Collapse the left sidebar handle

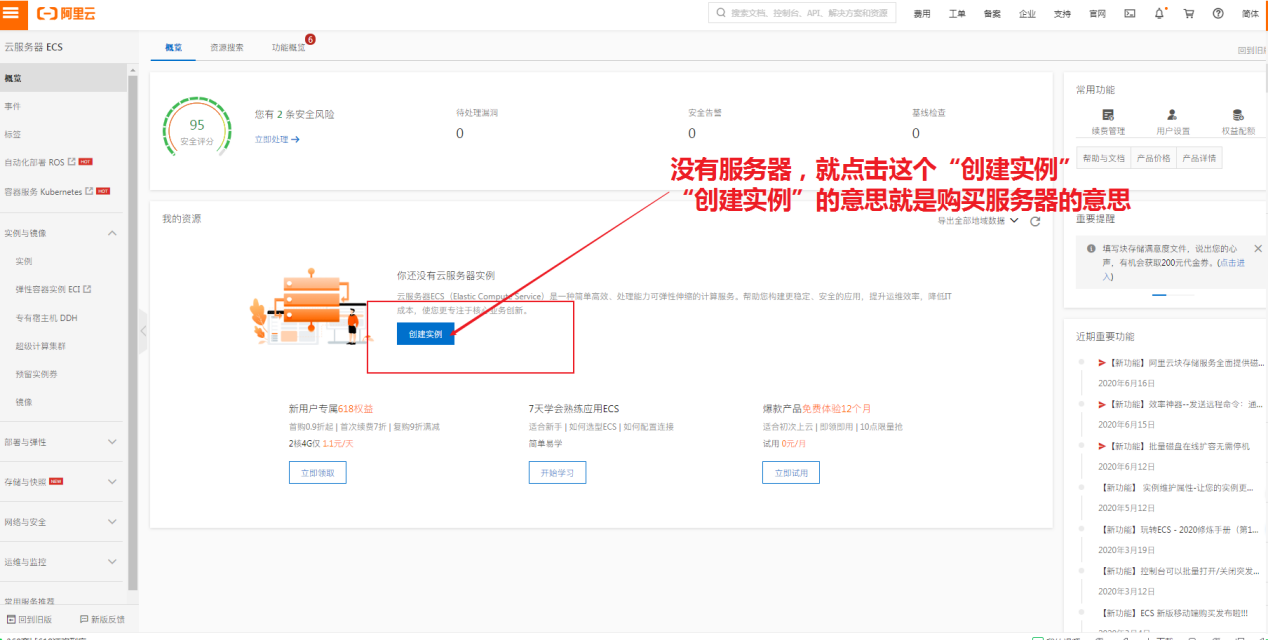(x=143, y=331)
